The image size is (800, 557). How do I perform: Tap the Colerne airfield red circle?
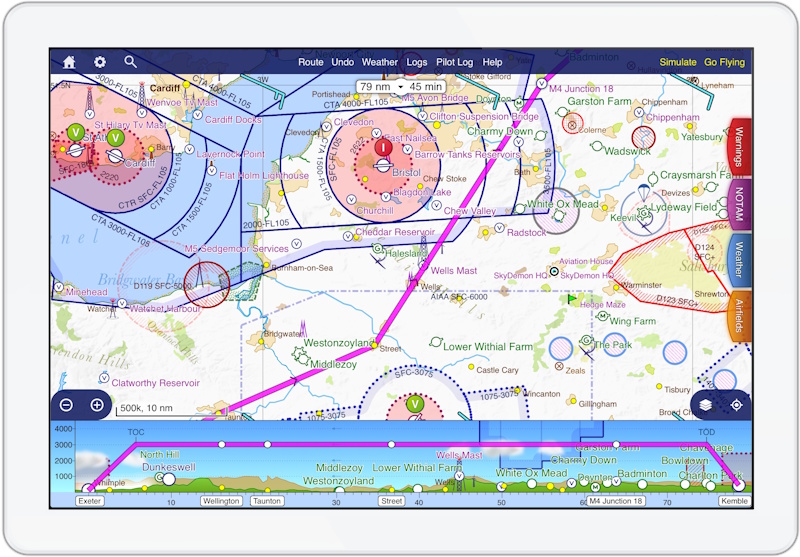[x=572, y=124]
